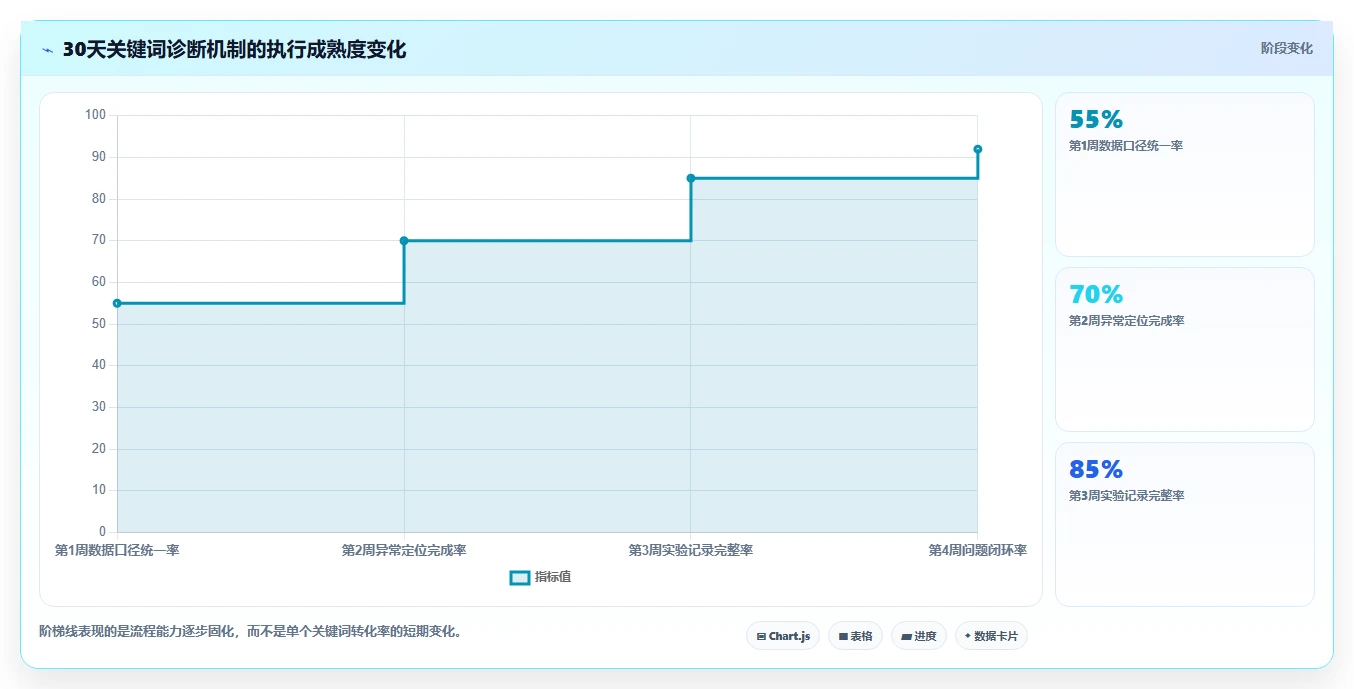Click the 指标值 legend color box
The height and width of the screenshot is (689, 1354).
click(x=520, y=577)
